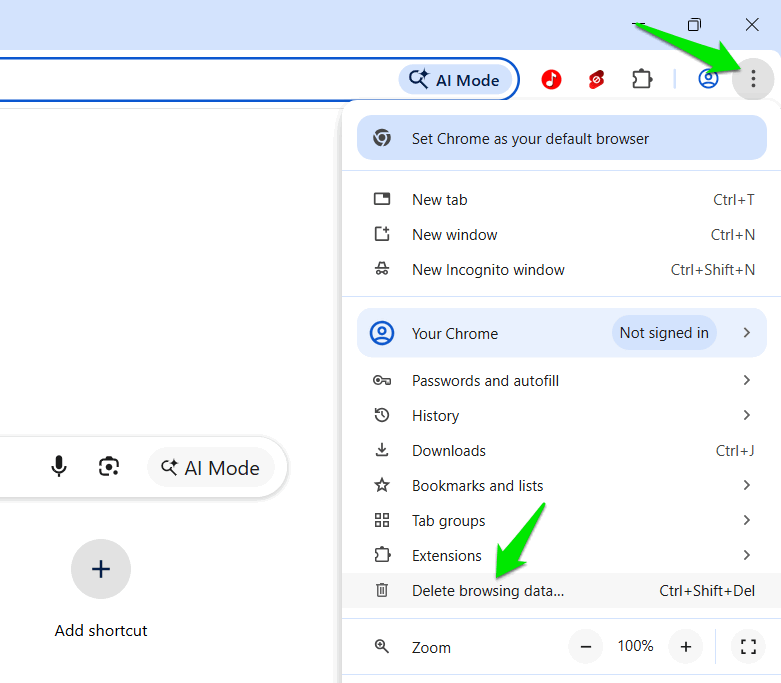Click the Downloads arrow icon
The image size is (781, 683).
382,450
